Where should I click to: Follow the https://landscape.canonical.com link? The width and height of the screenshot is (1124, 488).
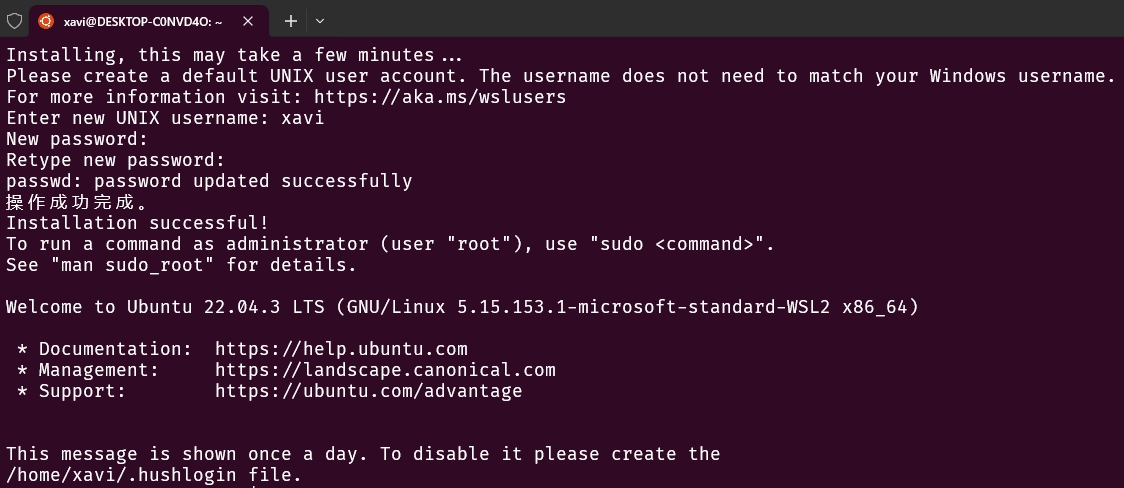pos(385,370)
